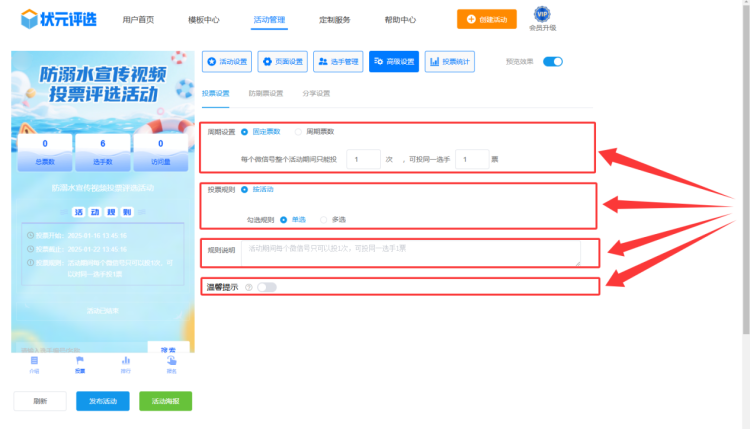Select the 周期票数 radio option

click(x=299, y=131)
